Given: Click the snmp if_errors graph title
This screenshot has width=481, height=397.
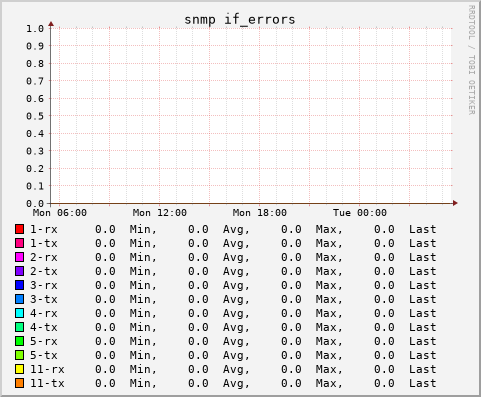Looking at the screenshot, I should point(240,20).
